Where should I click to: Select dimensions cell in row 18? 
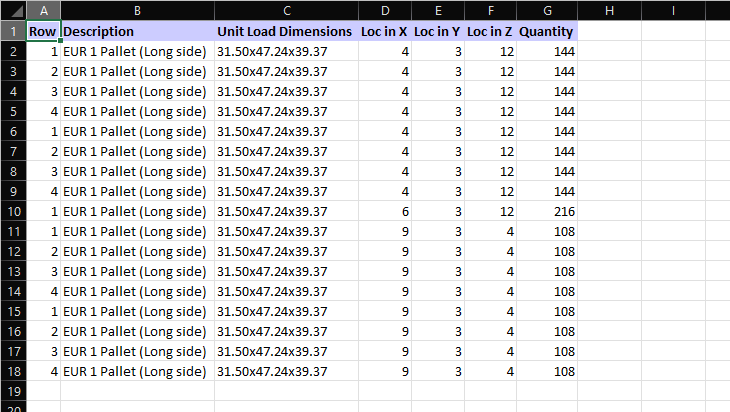pyautogui.click(x=286, y=371)
